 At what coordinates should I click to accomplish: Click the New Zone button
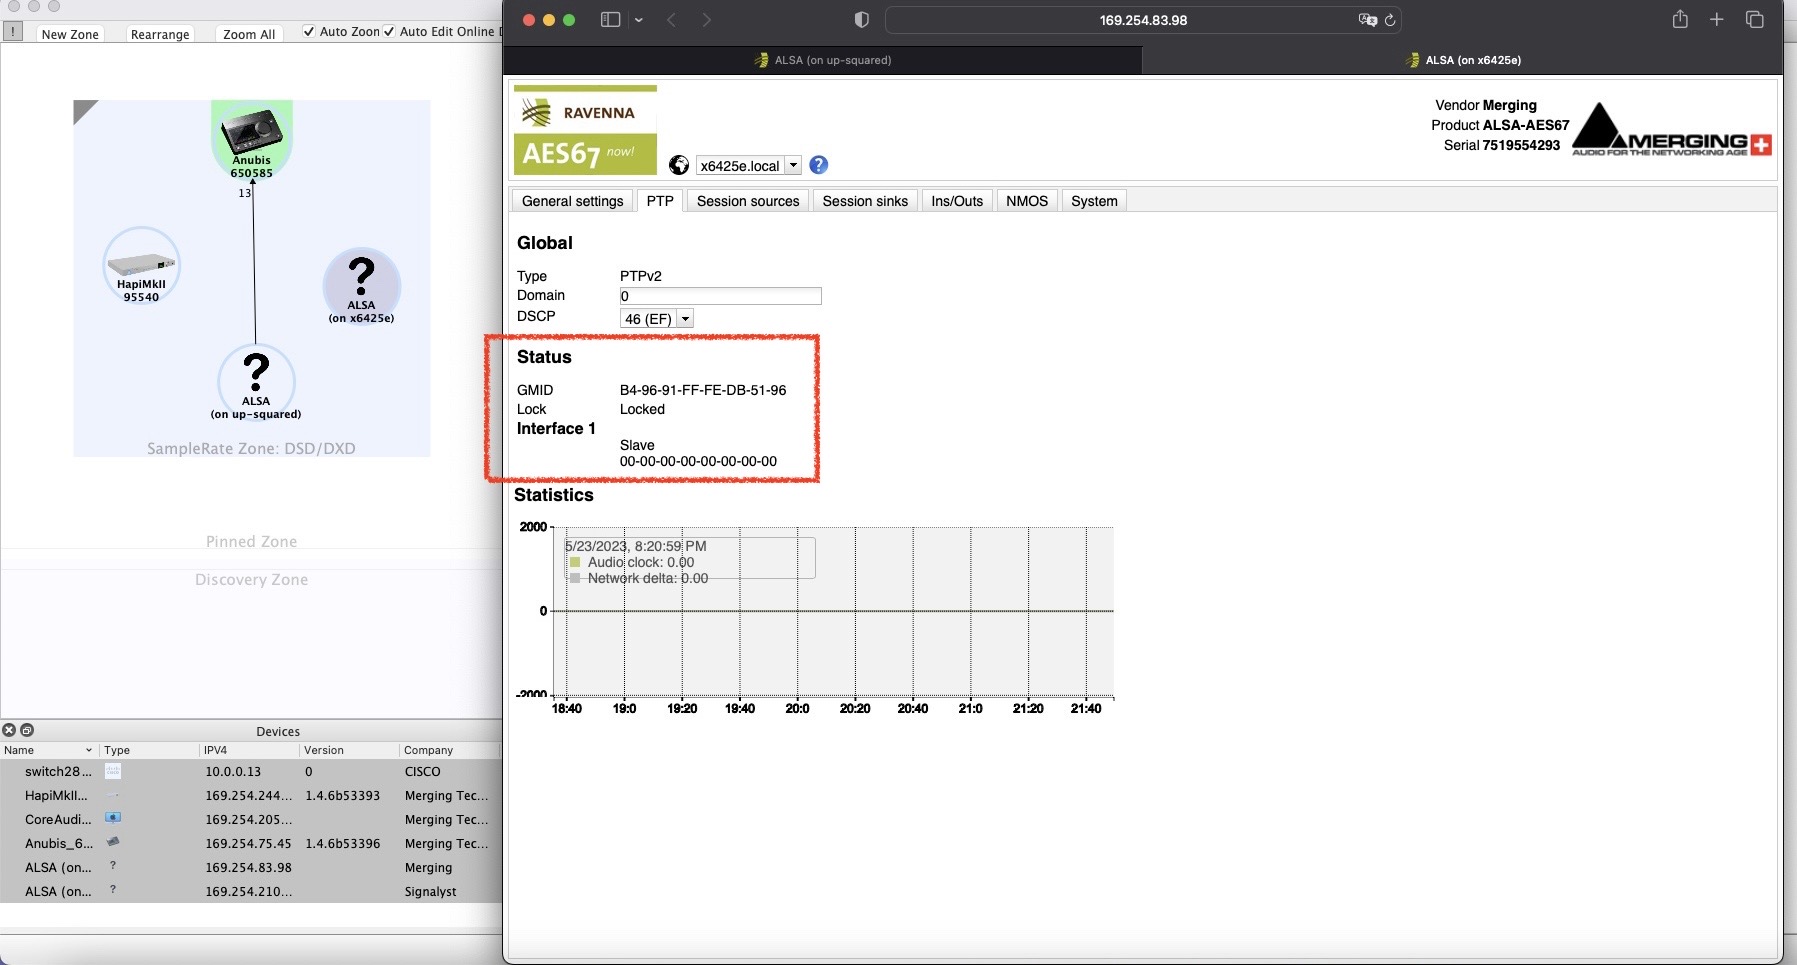pos(70,34)
